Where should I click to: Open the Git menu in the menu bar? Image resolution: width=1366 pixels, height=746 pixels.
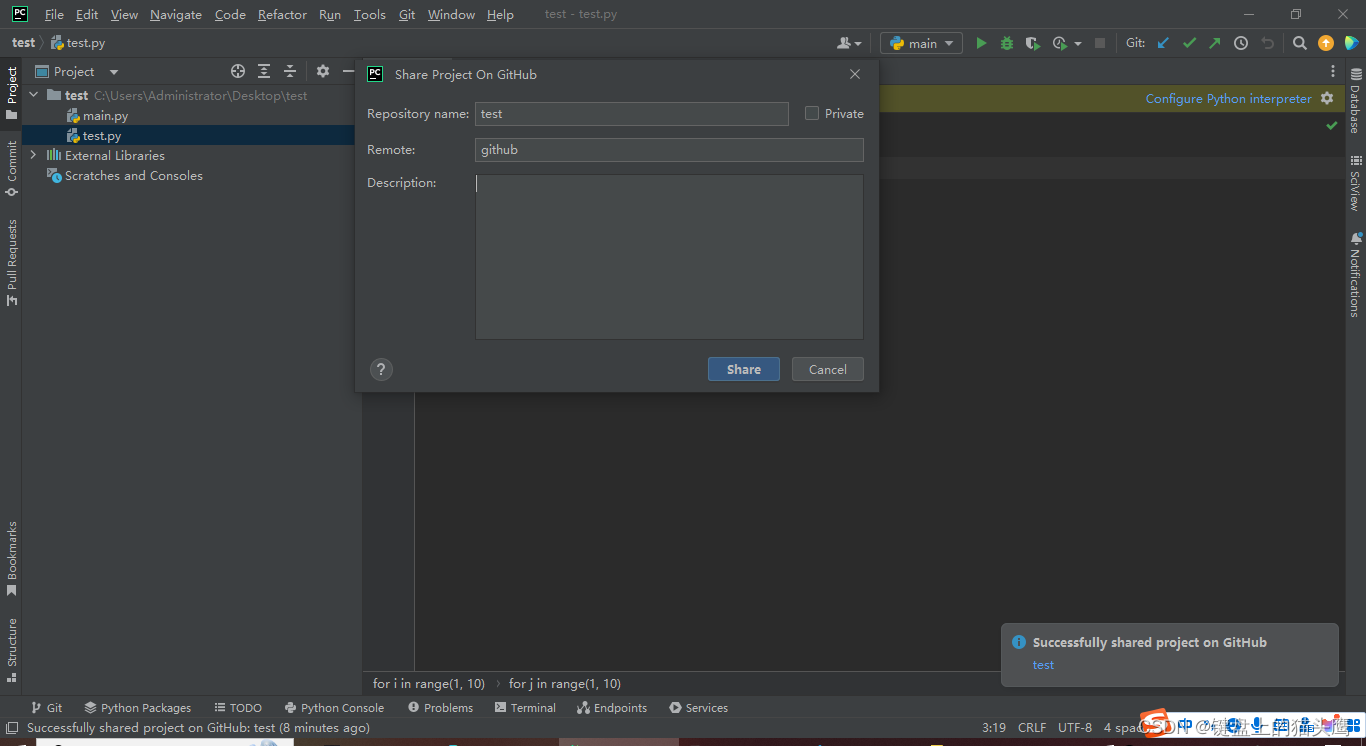click(x=407, y=14)
